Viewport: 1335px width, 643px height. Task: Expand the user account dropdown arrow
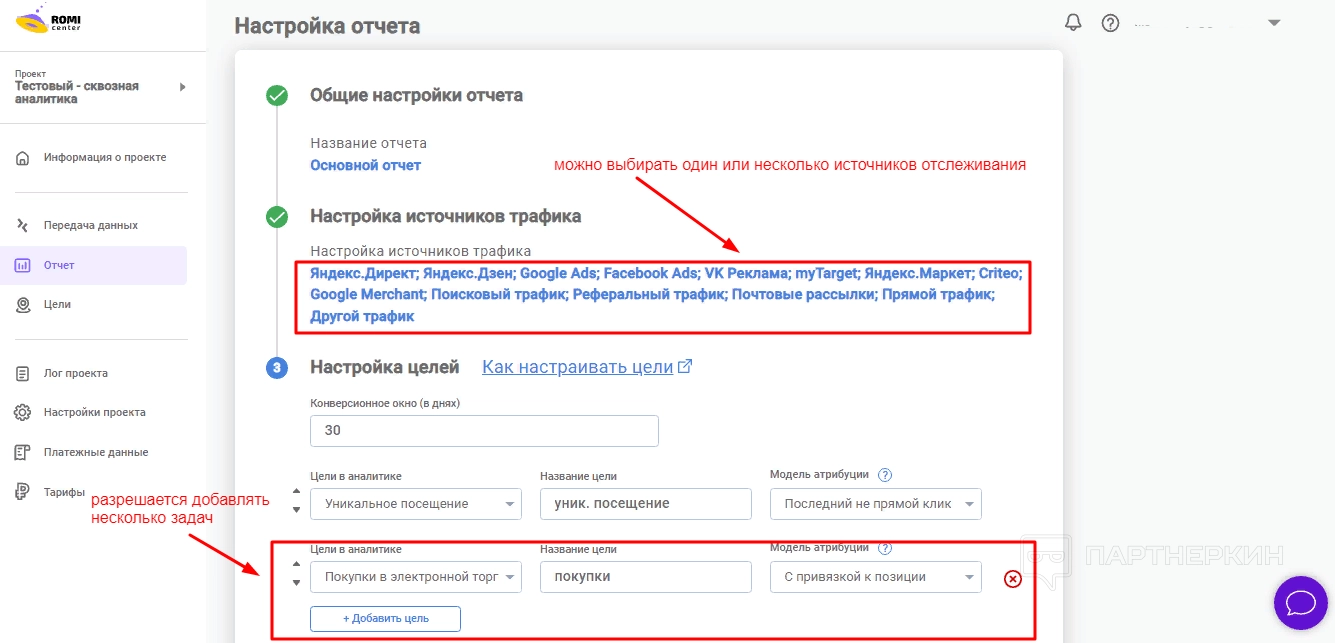click(1273, 22)
